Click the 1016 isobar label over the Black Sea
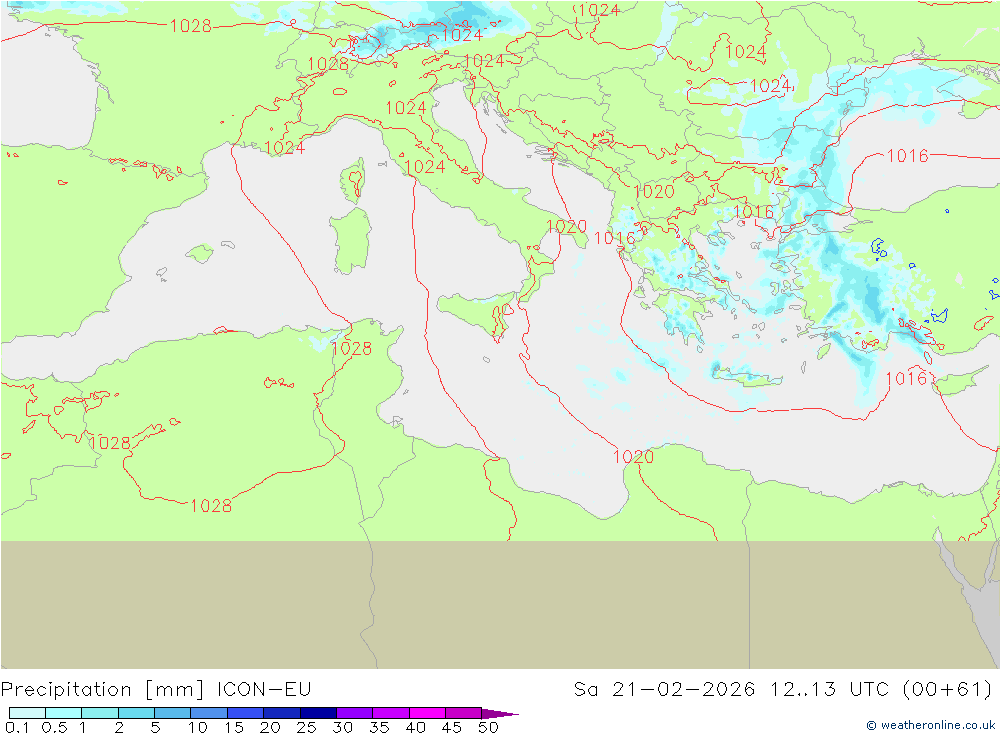 tap(908, 156)
